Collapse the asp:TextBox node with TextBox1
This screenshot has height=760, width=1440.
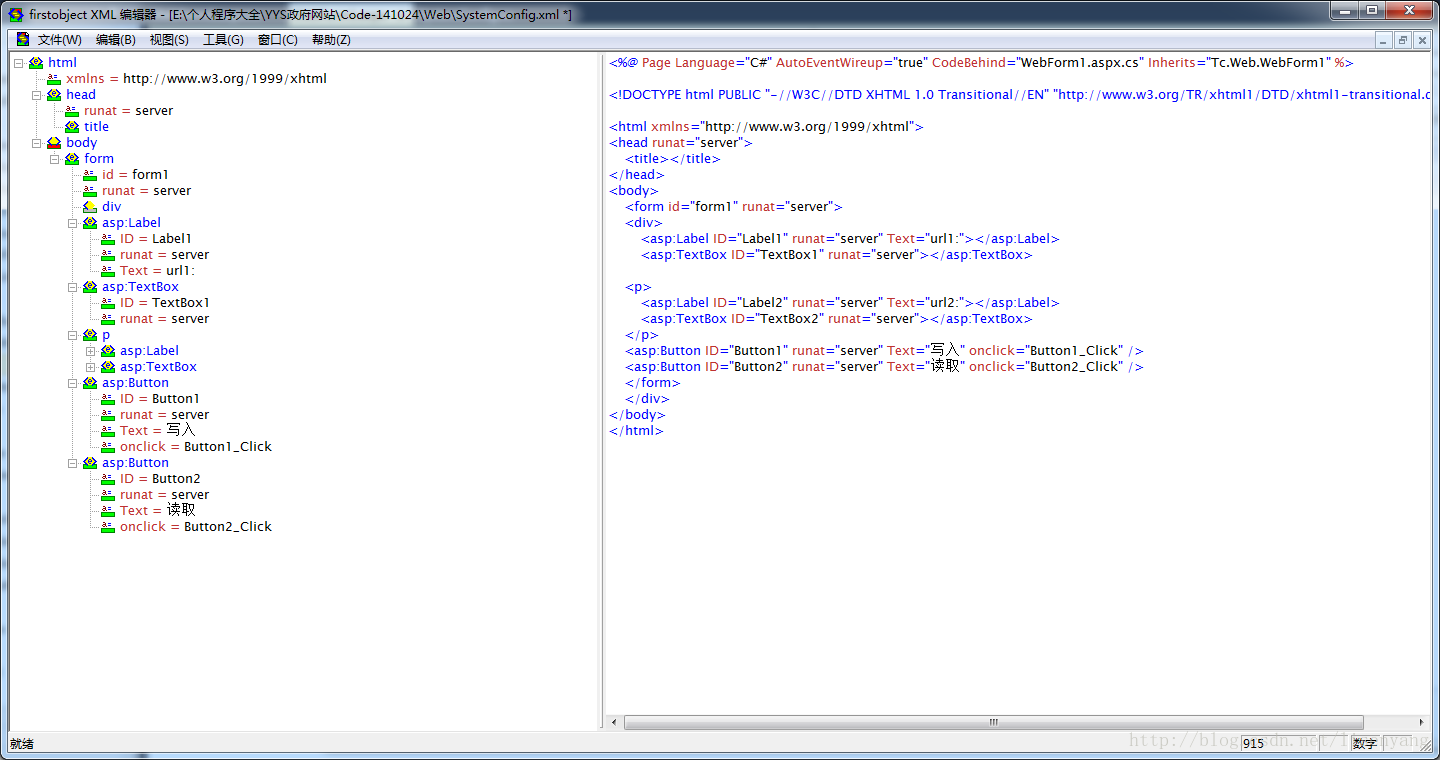[73, 287]
